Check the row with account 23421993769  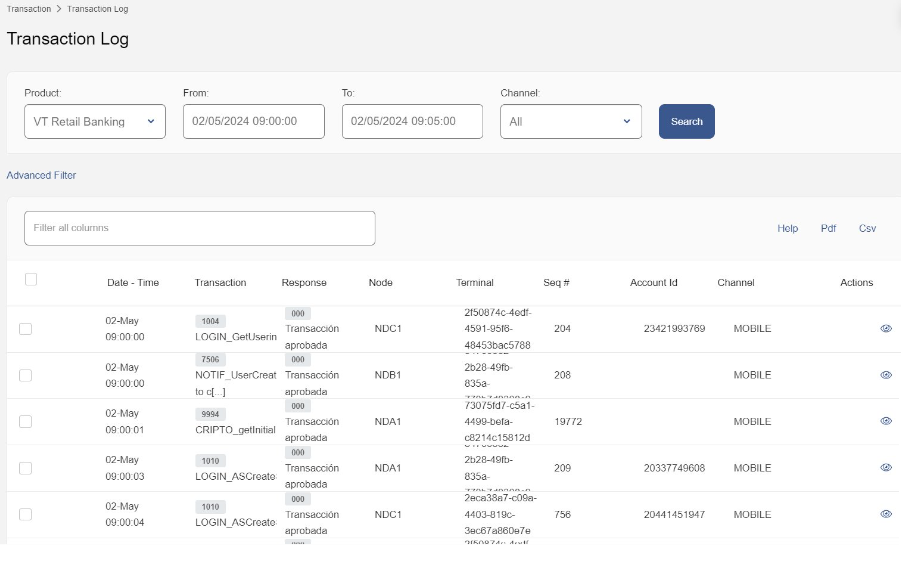25,329
